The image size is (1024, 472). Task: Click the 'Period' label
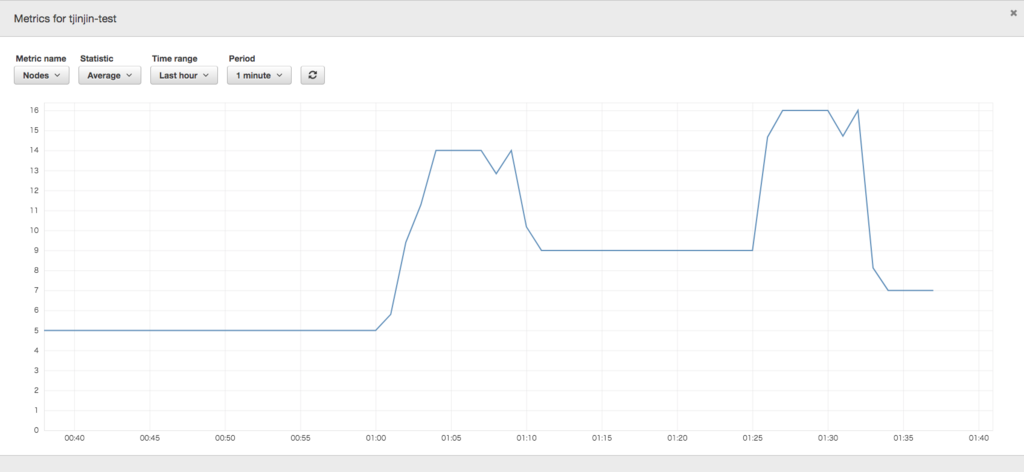(x=242, y=59)
